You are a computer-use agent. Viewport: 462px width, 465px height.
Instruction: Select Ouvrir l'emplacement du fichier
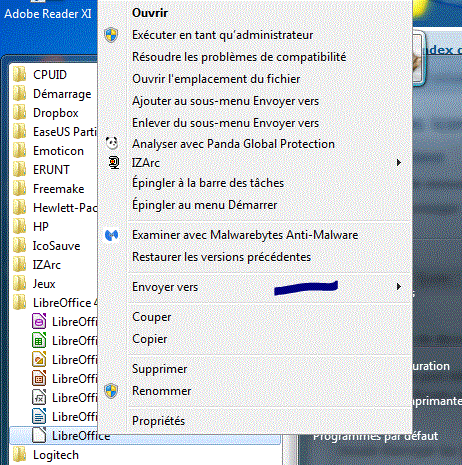216,79
